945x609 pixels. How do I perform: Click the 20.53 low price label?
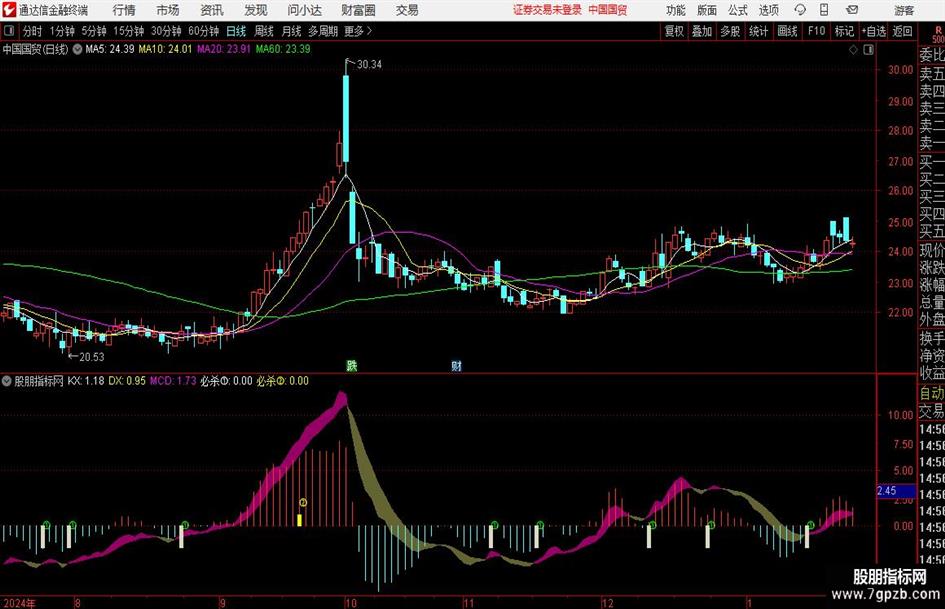(92, 357)
